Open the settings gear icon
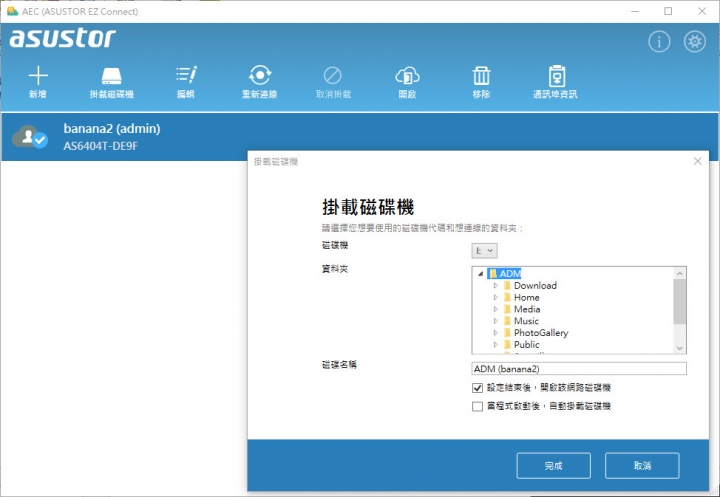This screenshot has width=720, height=497. pos(695,42)
